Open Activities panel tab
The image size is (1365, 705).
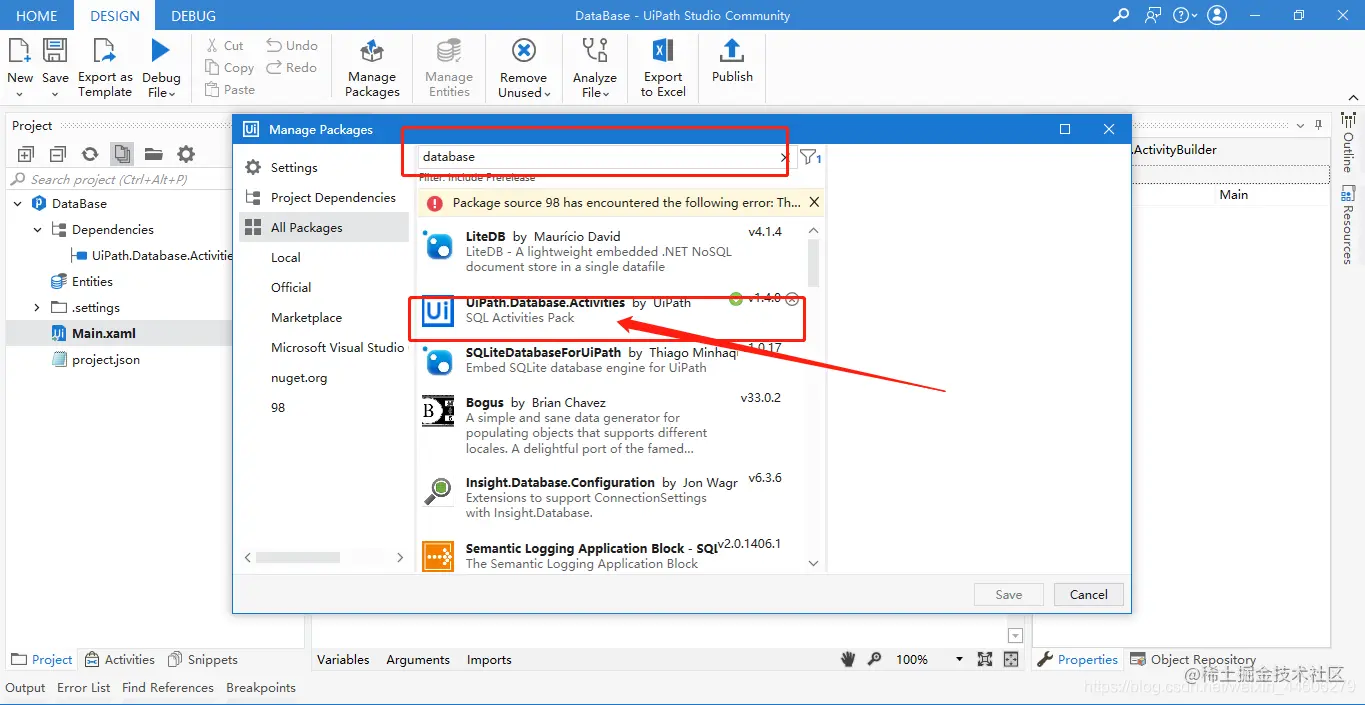(x=120, y=659)
